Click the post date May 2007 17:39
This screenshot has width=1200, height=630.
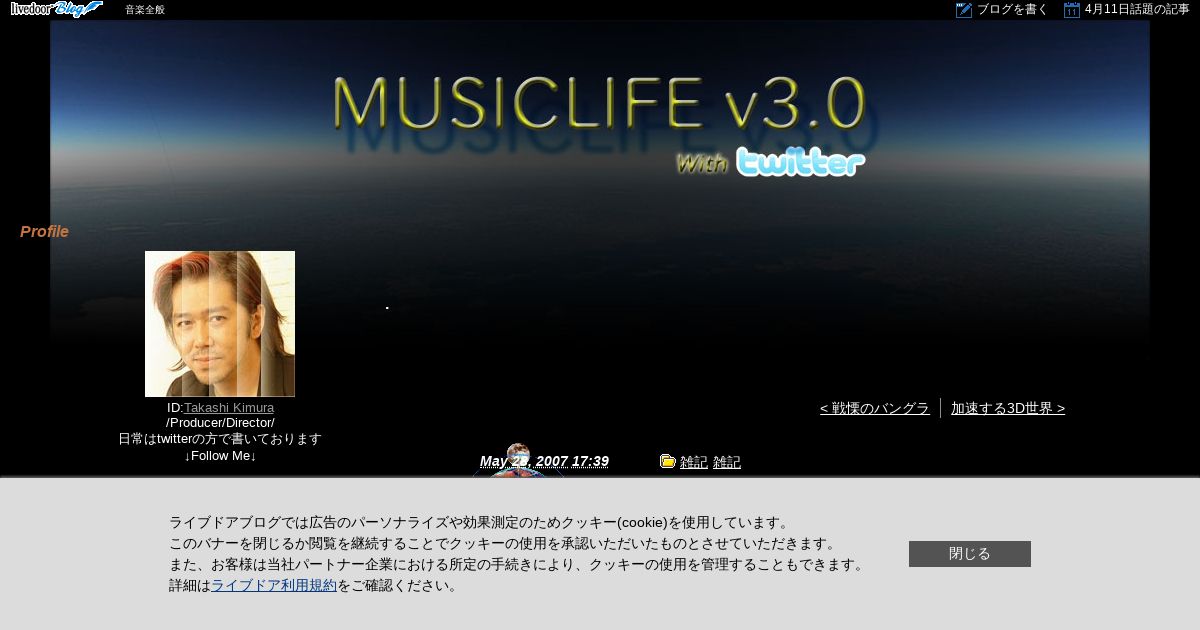(544, 461)
